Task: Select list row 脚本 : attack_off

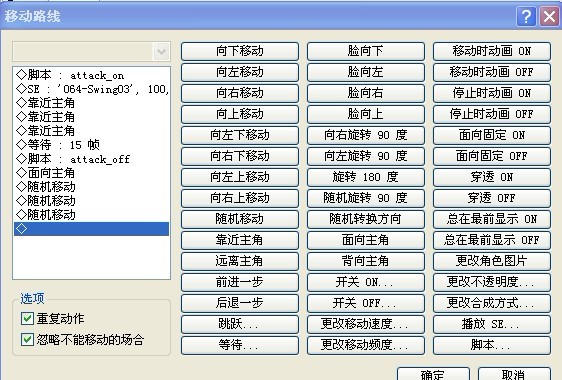Action: coord(91,159)
